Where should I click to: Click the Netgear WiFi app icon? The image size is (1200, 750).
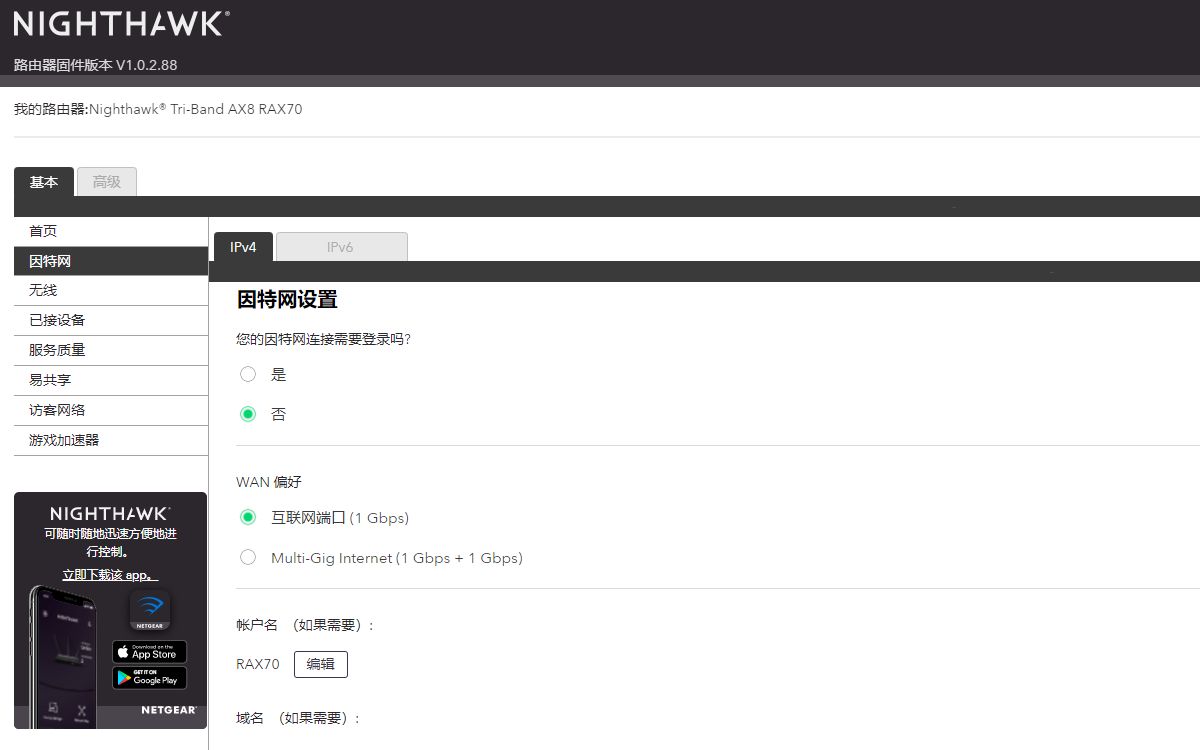pos(150,610)
